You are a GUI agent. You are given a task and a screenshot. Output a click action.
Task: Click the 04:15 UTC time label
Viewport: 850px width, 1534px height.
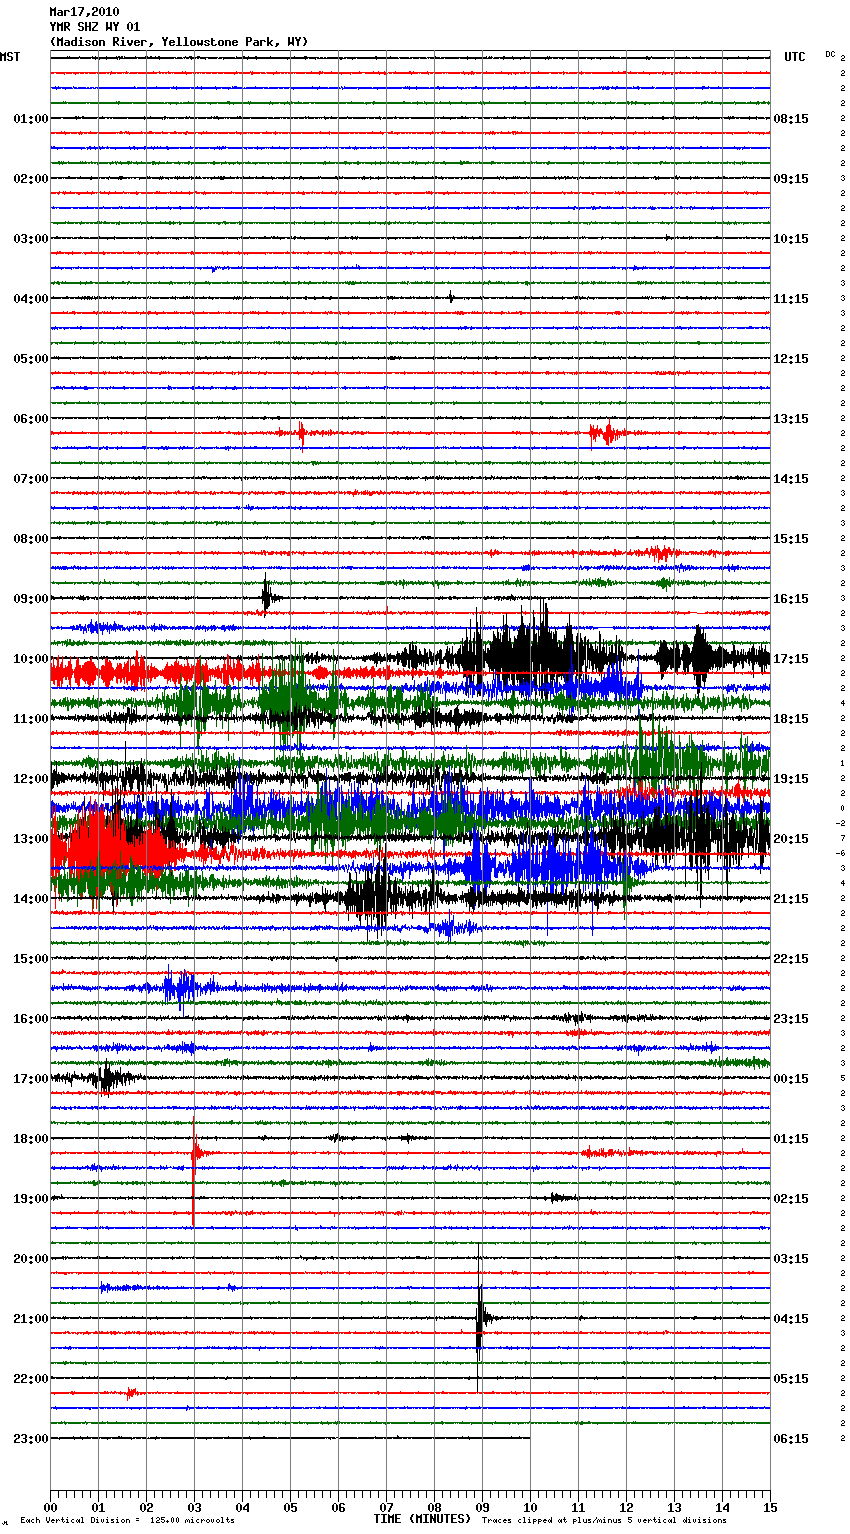click(791, 1319)
